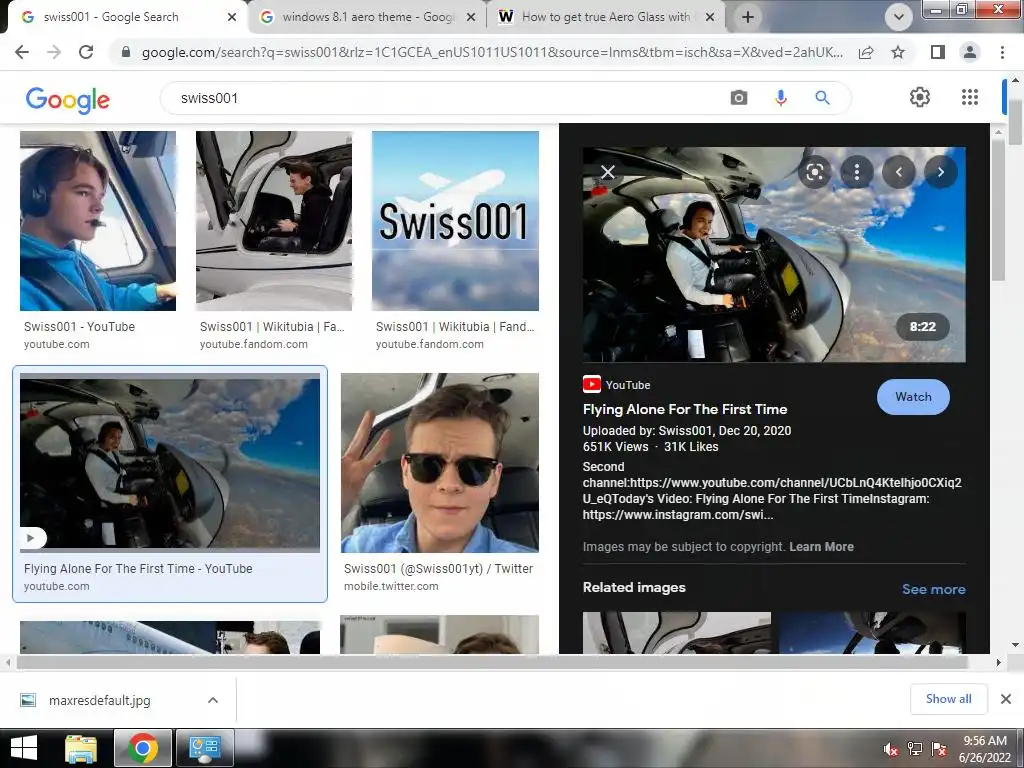Click the network tray icon
Screen dimensions: 1024x768
pos(915,749)
